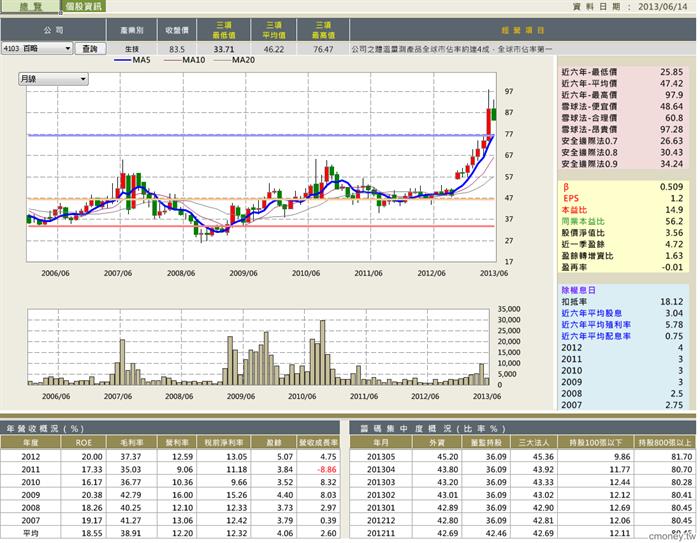The height and width of the screenshot is (543, 700).
Task: Select the average price value 46.22
Action: [x=274, y=49]
